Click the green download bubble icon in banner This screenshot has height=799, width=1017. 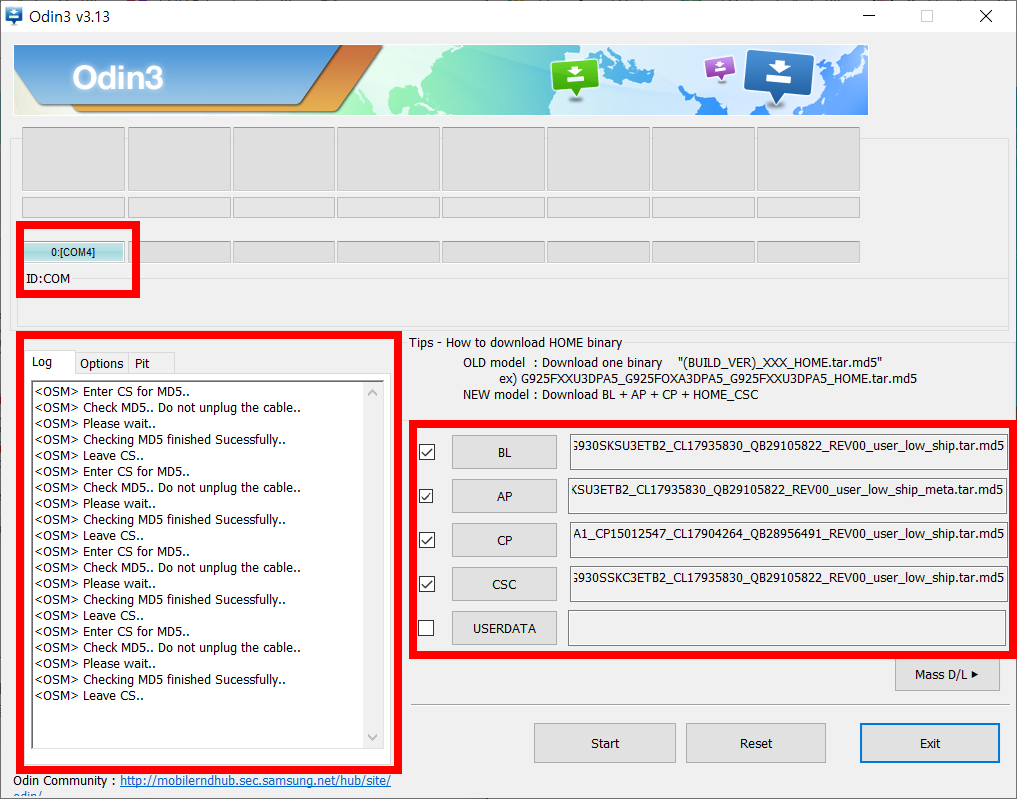pyautogui.click(x=575, y=77)
